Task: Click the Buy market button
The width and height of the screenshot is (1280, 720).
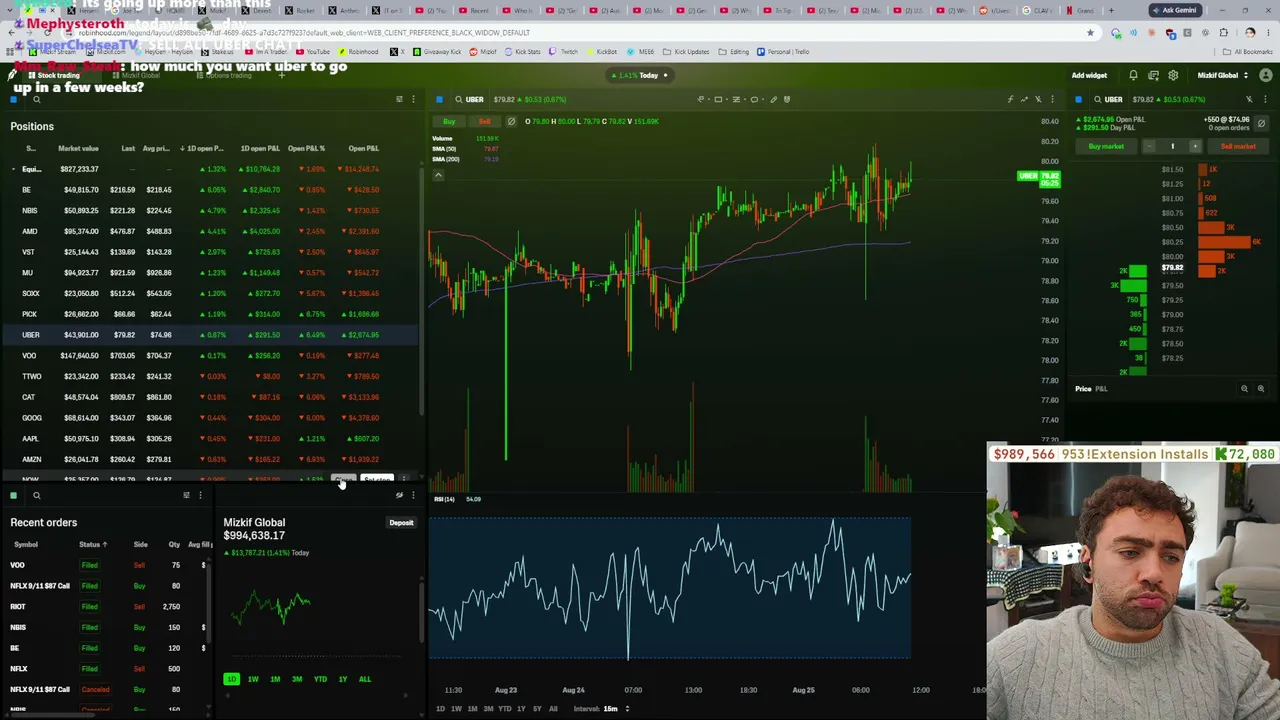Action: pos(1106,146)
